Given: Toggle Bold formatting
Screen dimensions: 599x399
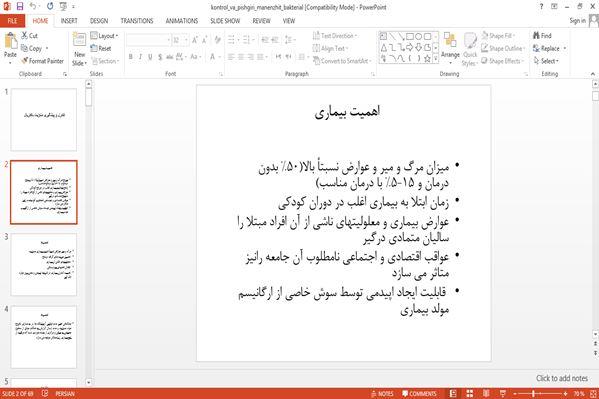Looking at the screenshot, I should (131, 57).
